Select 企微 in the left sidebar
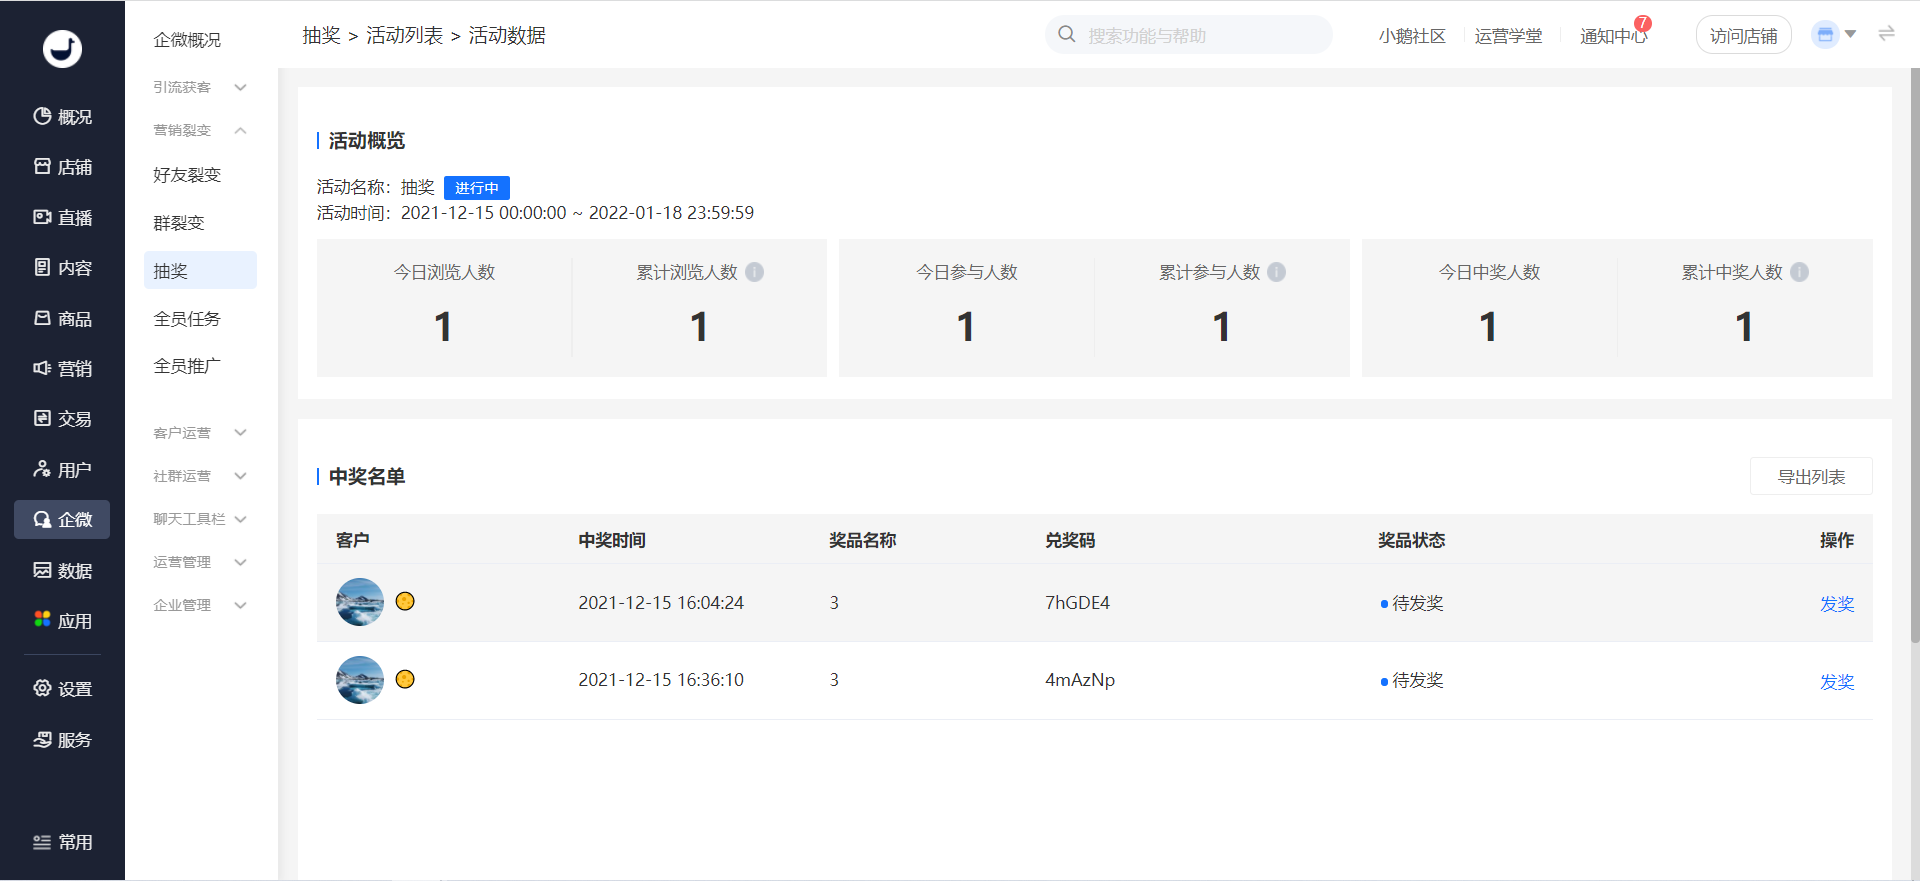Viewport: 1920px width, 881px height. (x=62, y=520)
